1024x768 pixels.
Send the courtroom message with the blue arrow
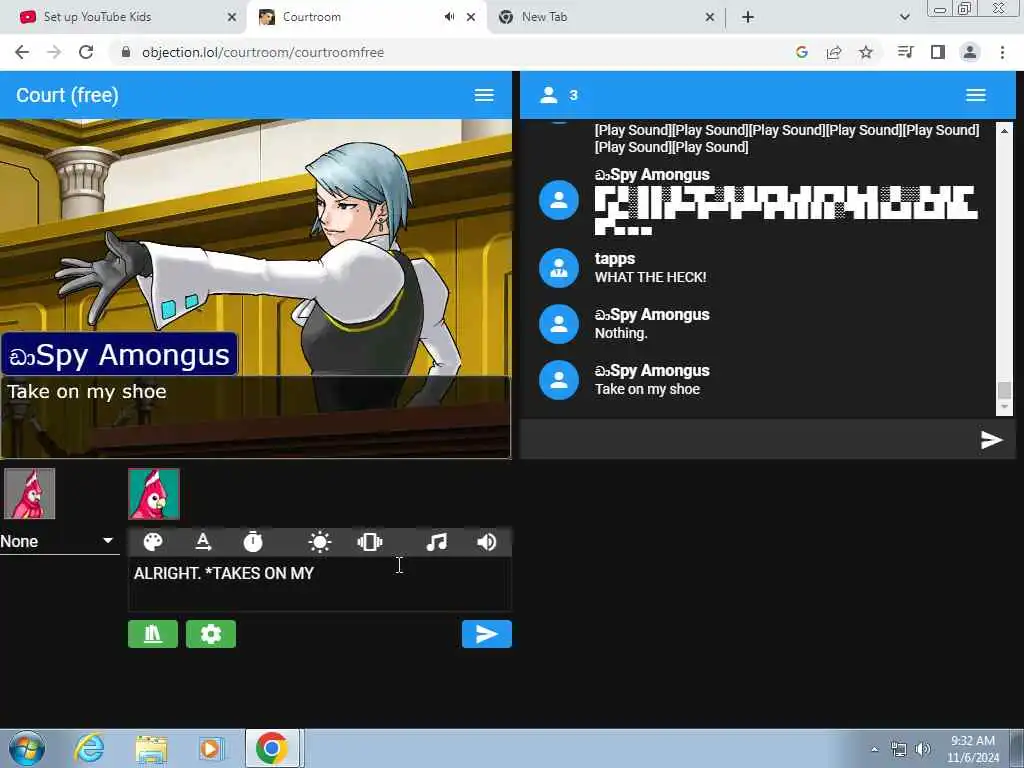coord(487,634)
